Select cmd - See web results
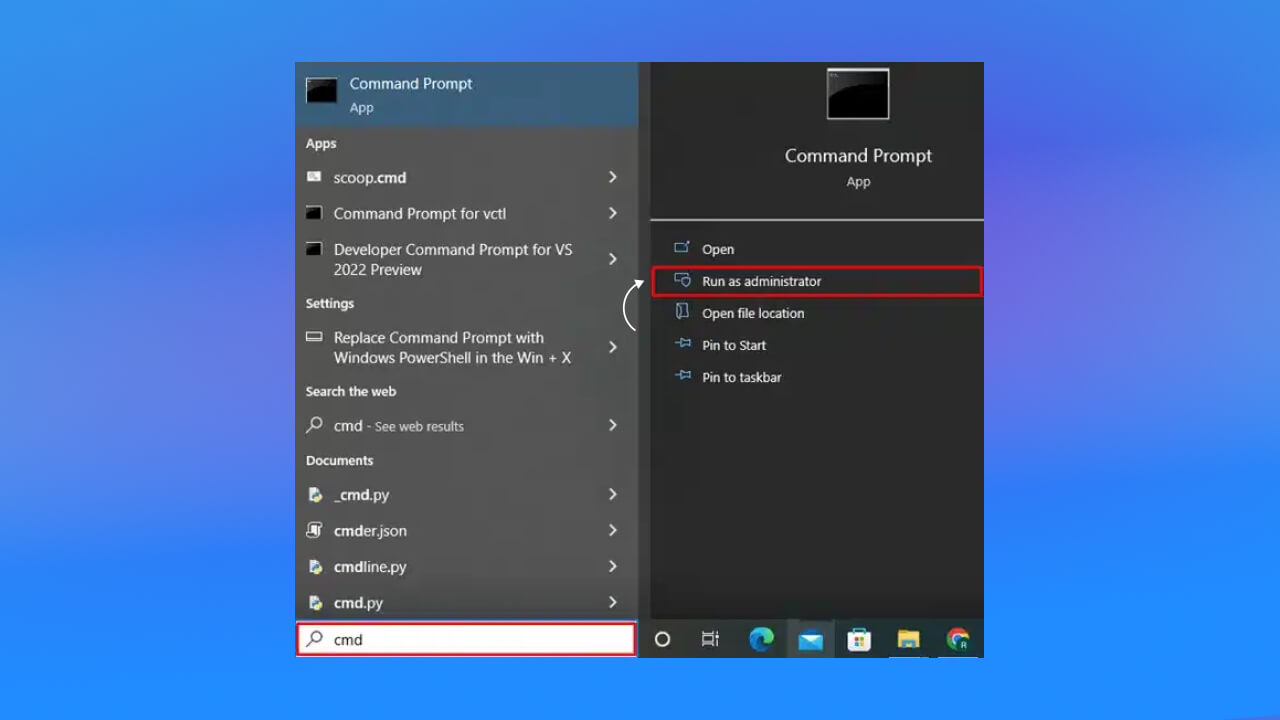1280x720 pixels. [x=466, y=426]
